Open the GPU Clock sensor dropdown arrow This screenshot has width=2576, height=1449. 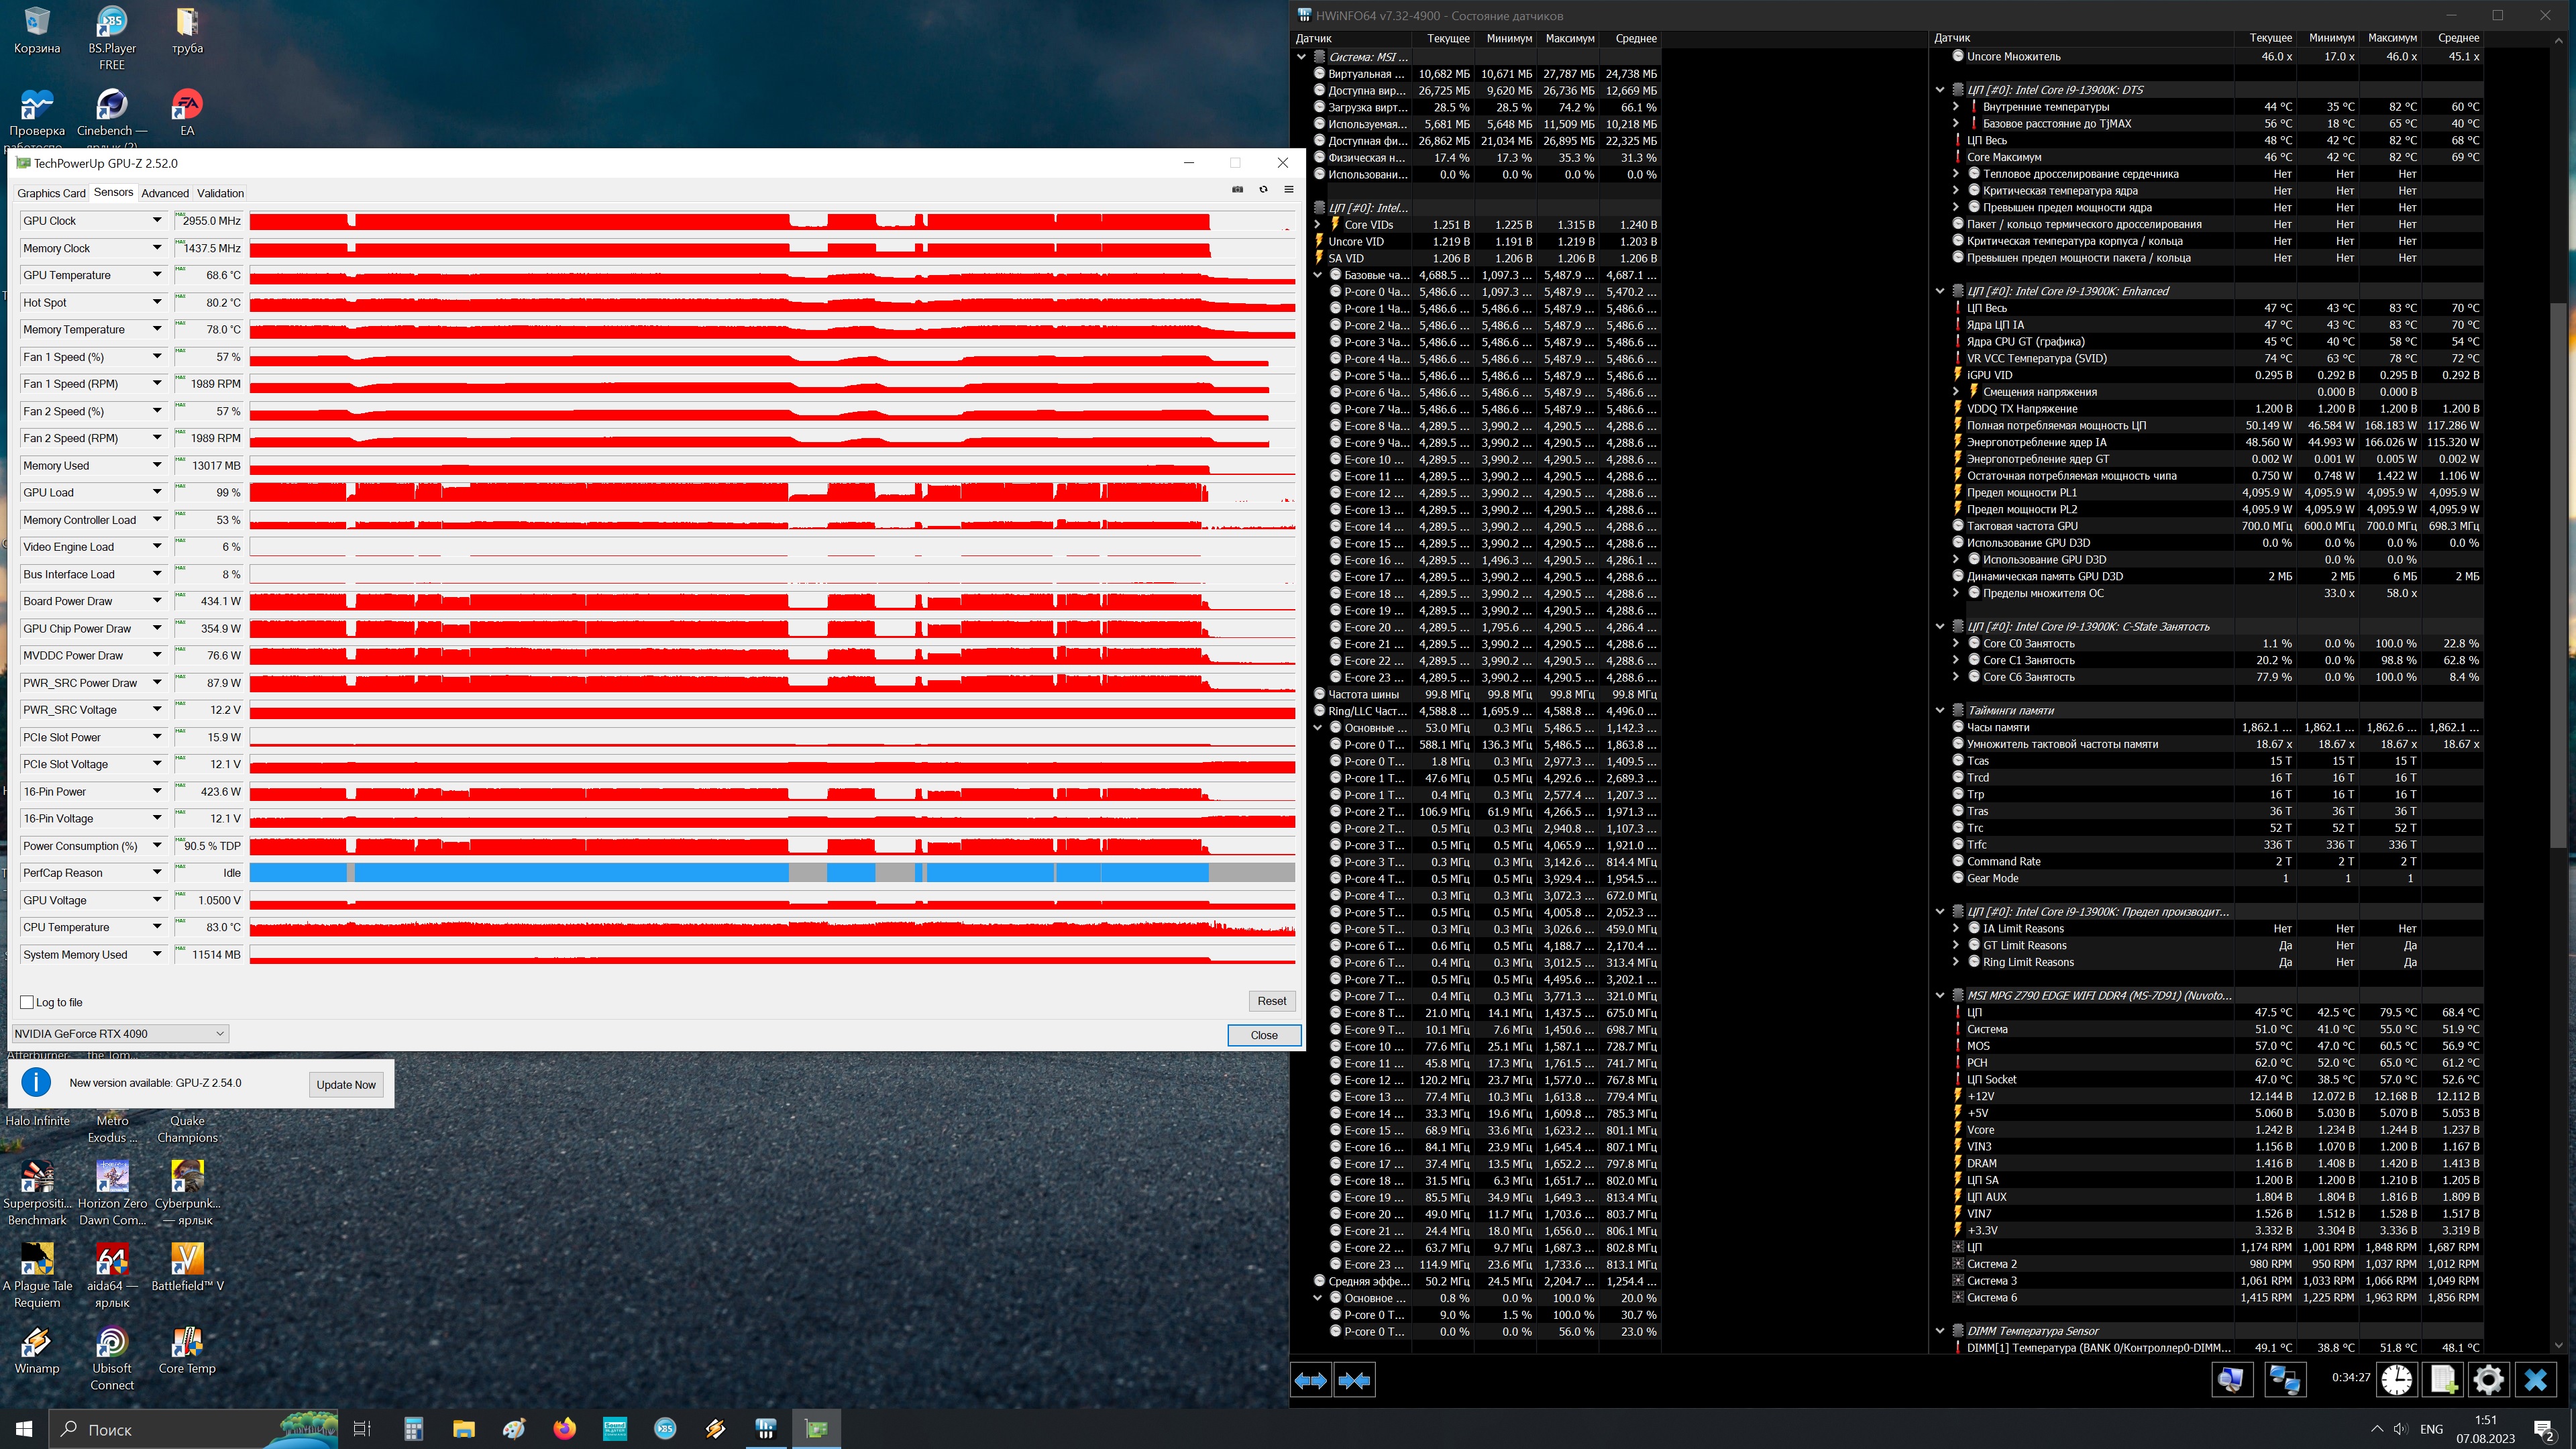pyautogui.click(x=157, y=220)
